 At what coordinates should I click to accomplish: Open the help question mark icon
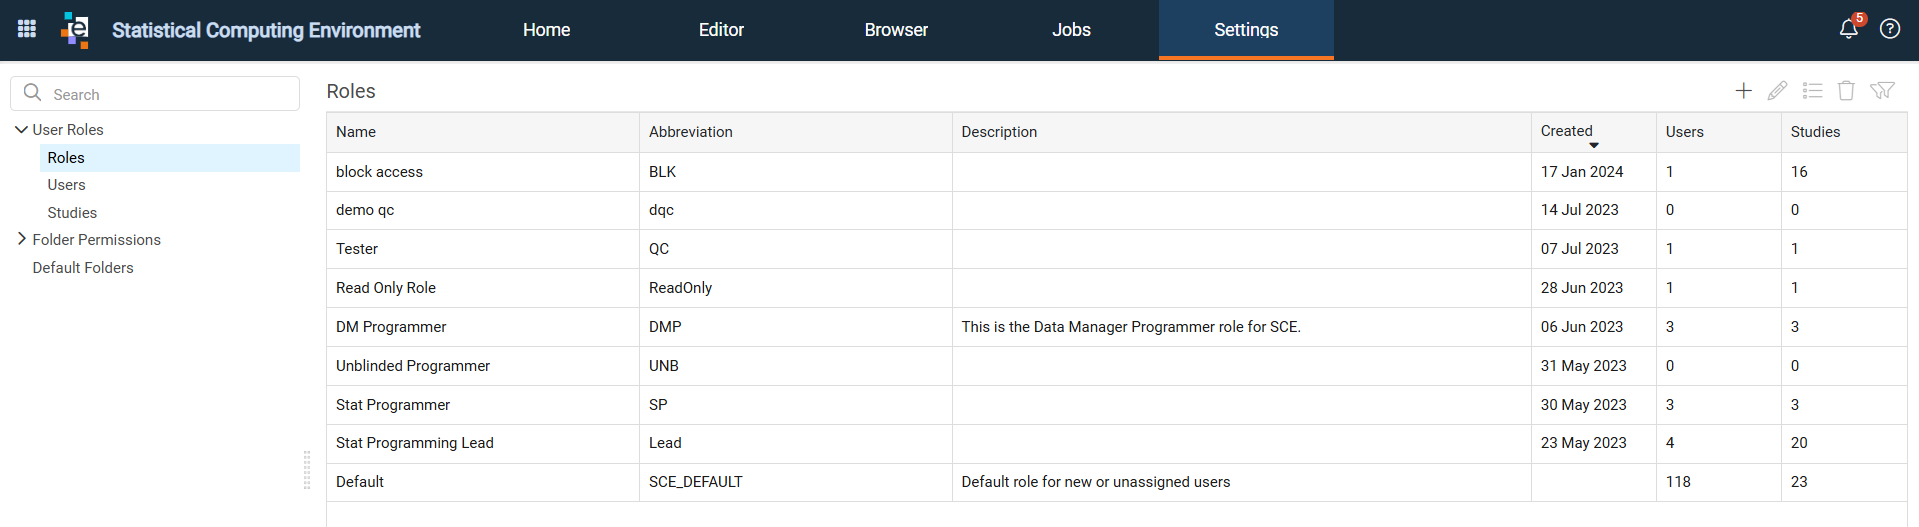click(1890, 29)
